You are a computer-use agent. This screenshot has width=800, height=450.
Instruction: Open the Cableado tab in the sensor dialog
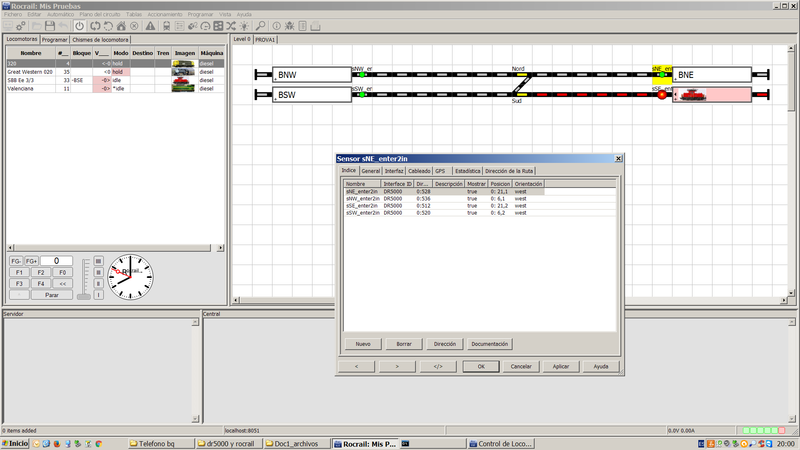pos(419,171)
